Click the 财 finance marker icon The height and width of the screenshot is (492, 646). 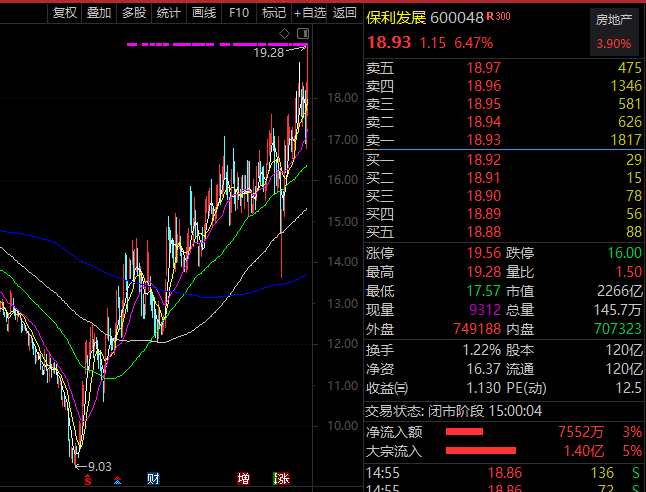pyautogui.click(x=153, y=479)
